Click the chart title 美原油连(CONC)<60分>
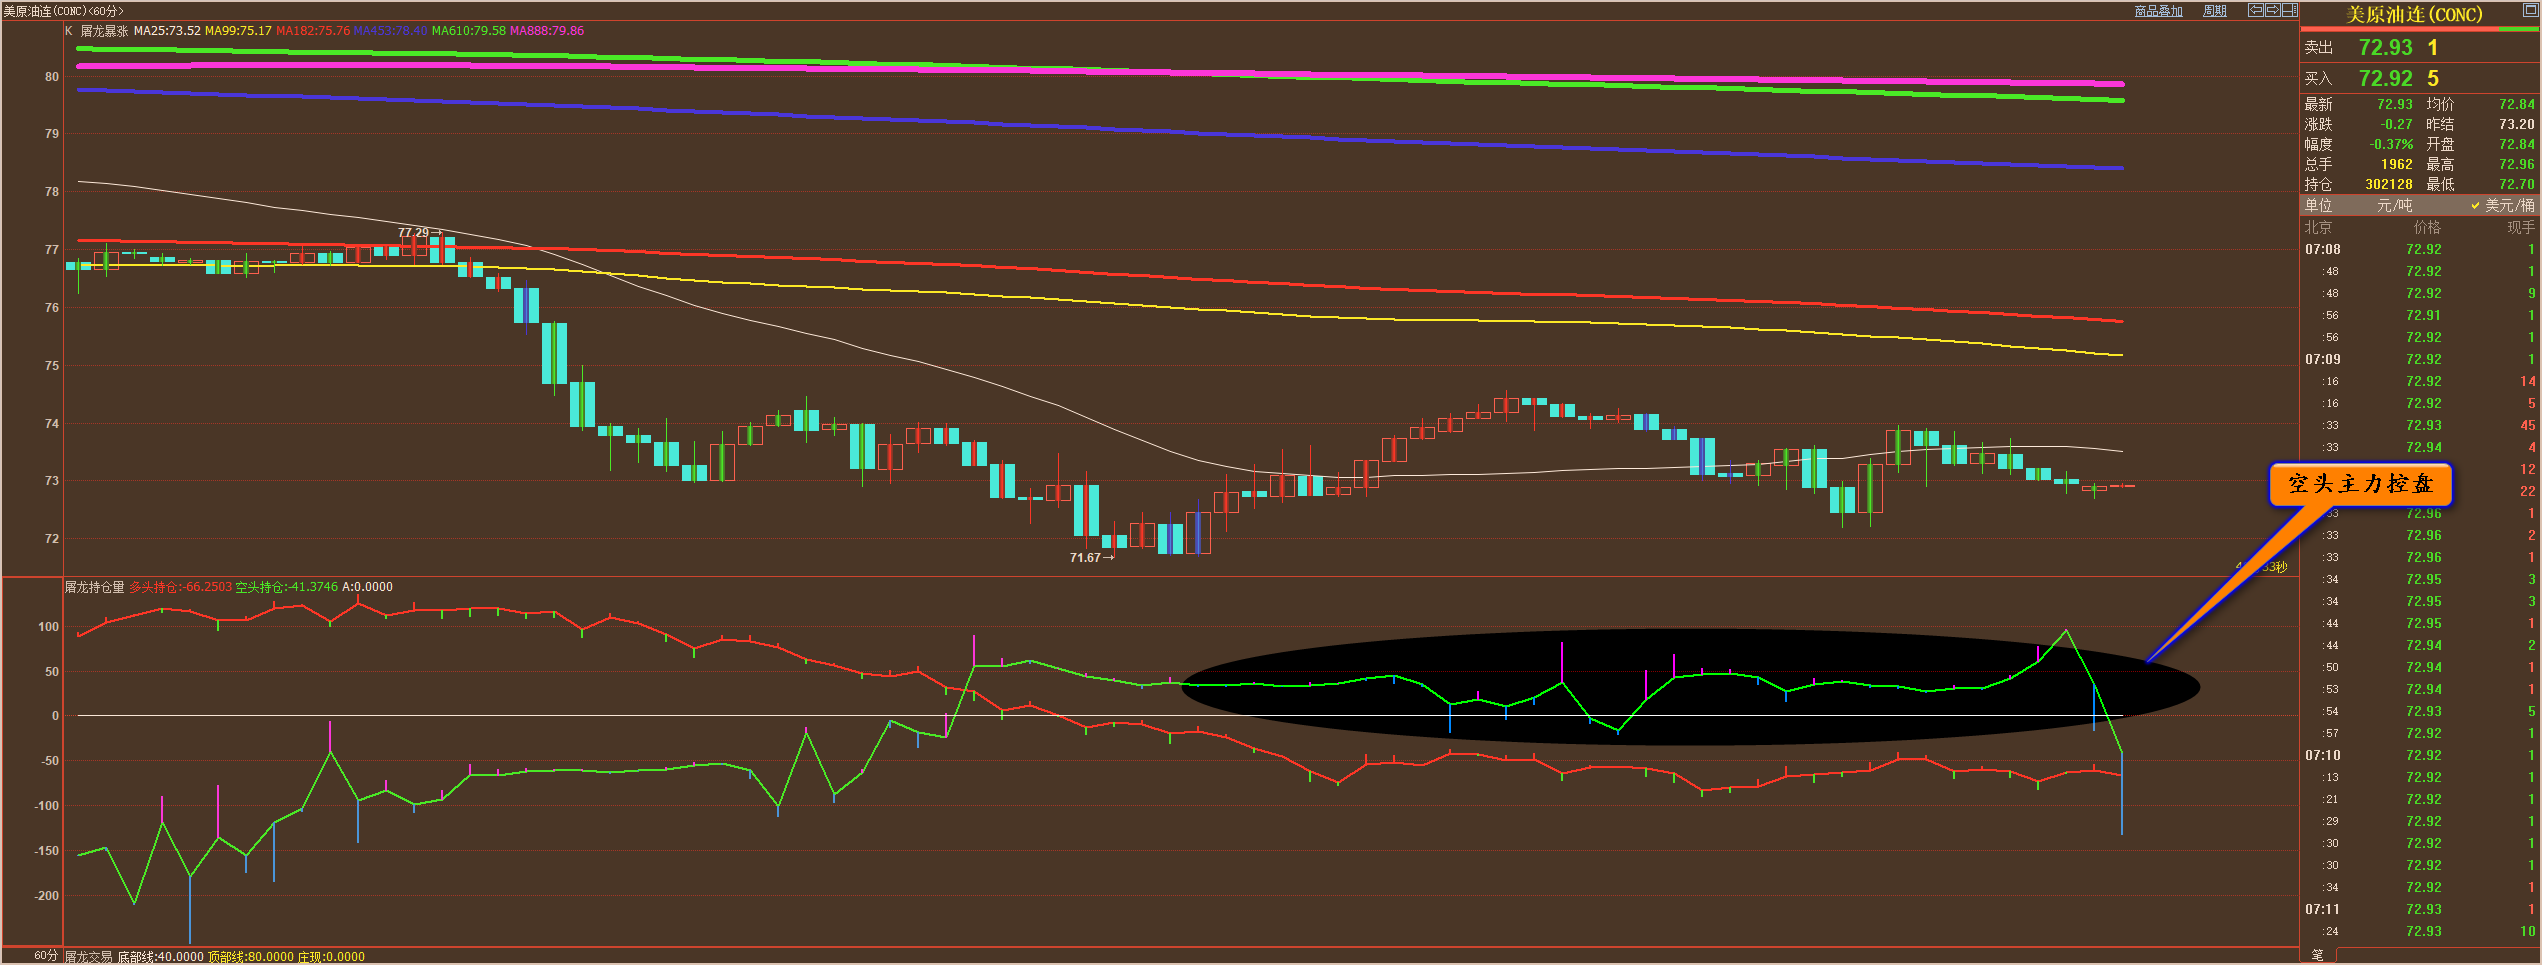This screenshot has width=2542, height=965. pyautogui.click(x=63, y=11)
